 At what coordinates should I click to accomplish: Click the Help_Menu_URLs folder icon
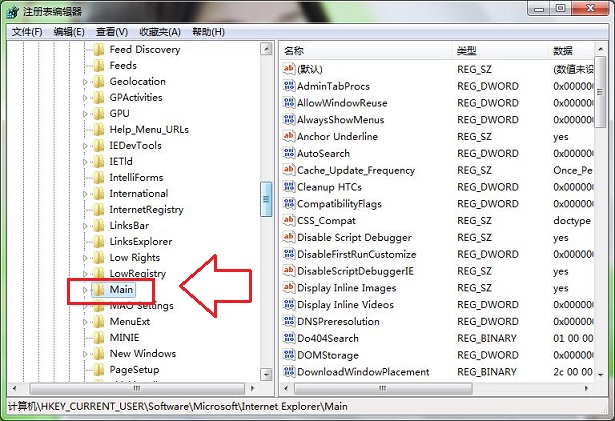click(99, 130)
